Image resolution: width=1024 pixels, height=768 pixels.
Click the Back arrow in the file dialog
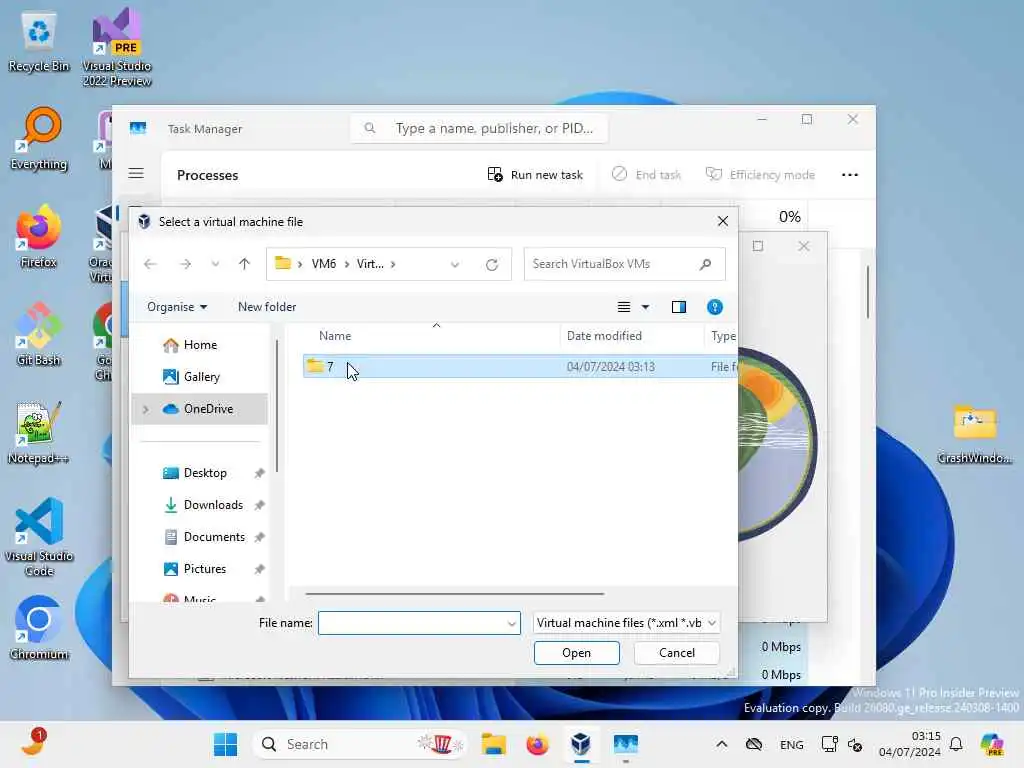click(x=150, y=264)
